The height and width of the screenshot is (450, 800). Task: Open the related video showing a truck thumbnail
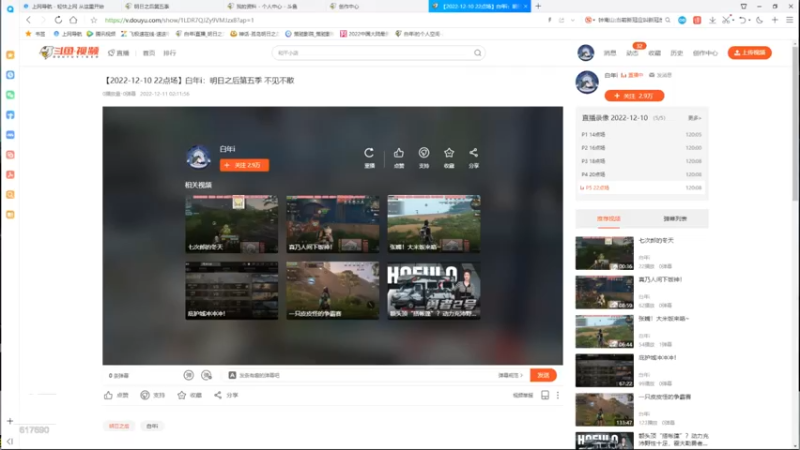pyautogui.click(x=434, y=291)
